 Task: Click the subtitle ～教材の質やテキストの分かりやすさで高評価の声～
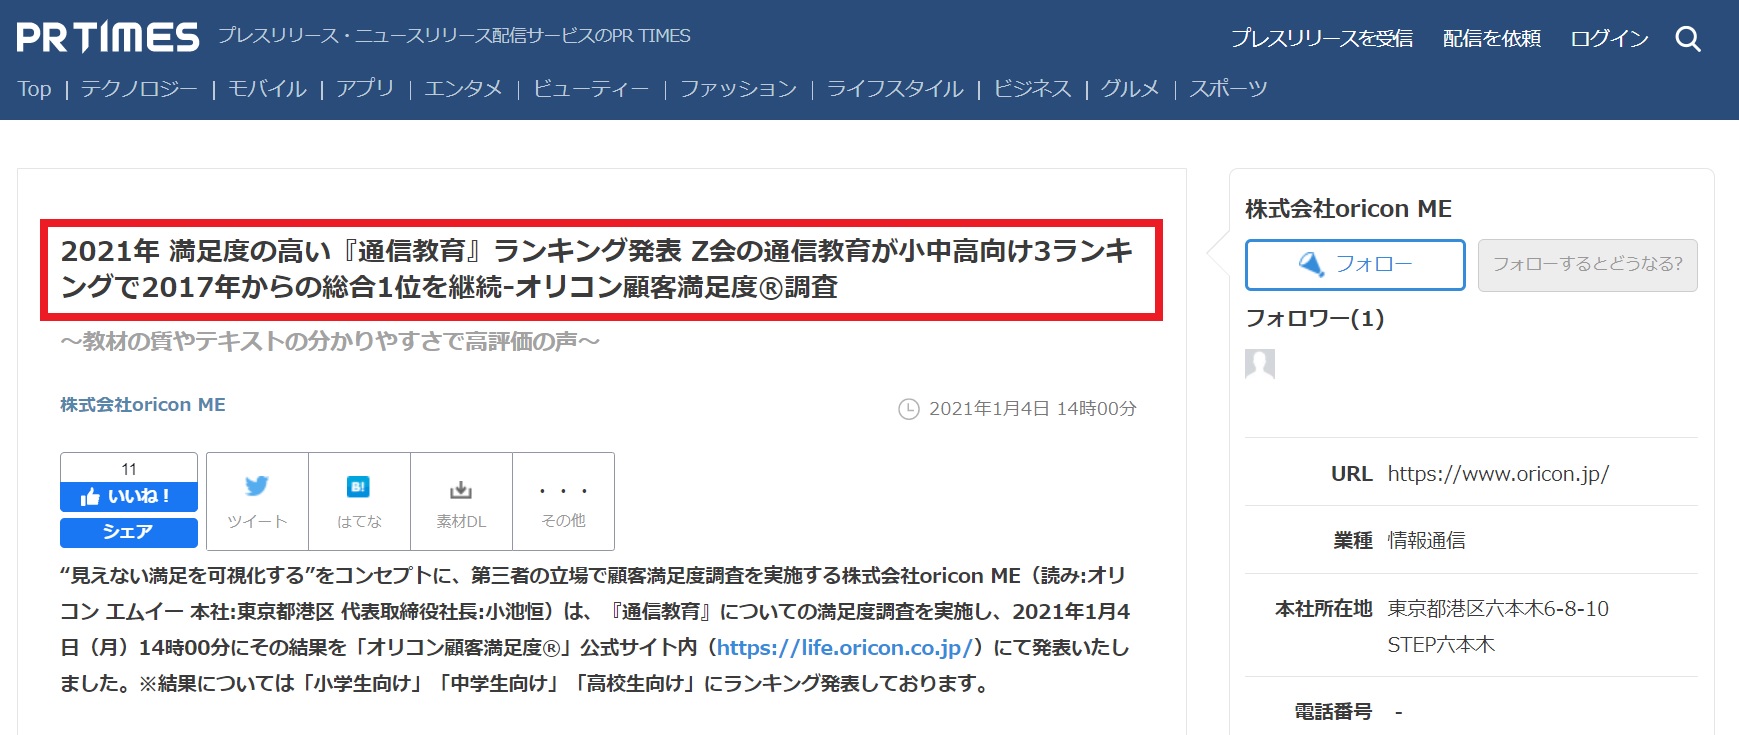[330, 342]
